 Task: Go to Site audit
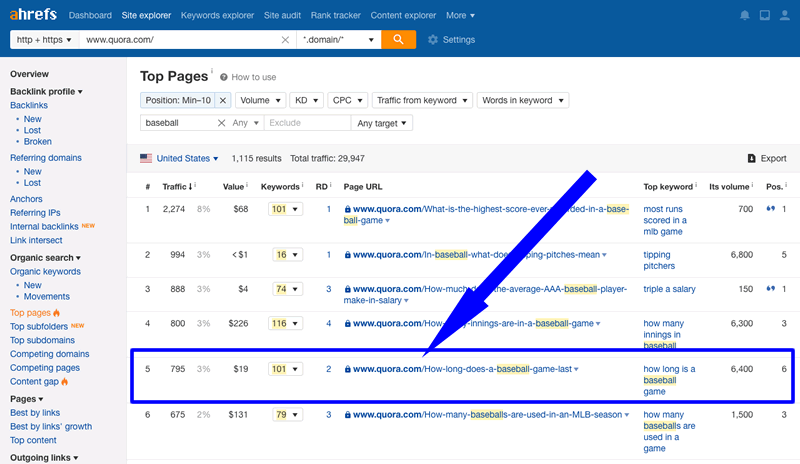(x=282, y=15)
